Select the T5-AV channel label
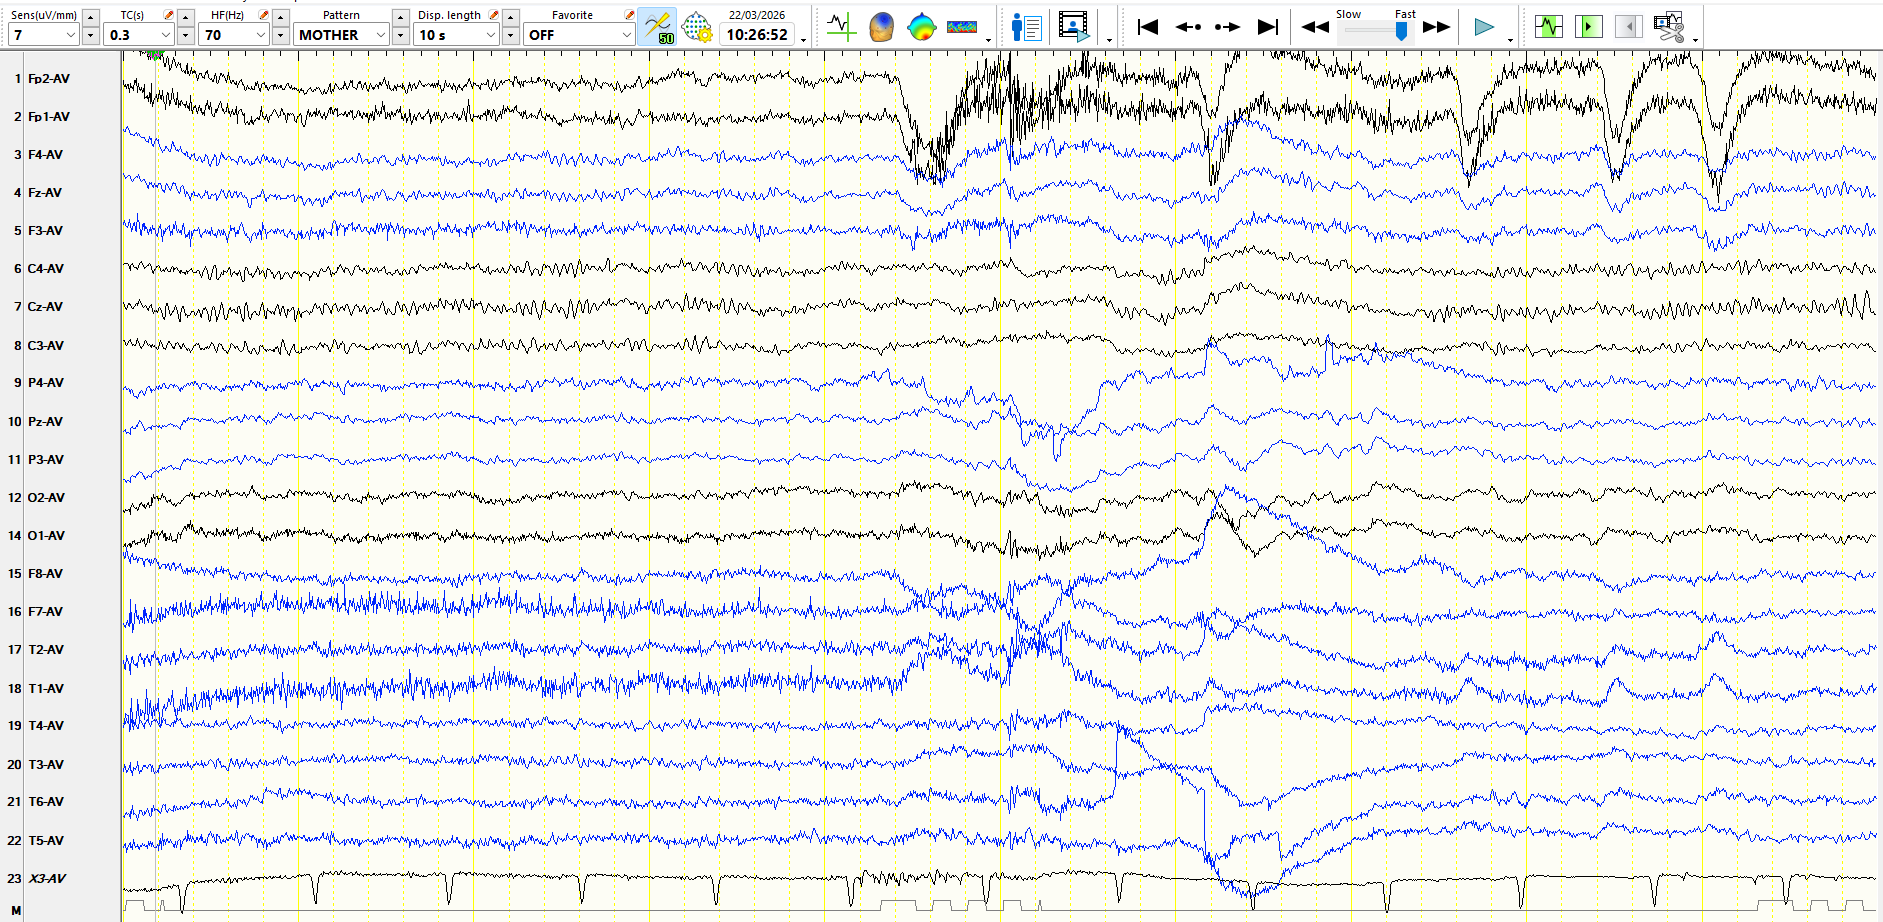The height and width of the screenshot is (922, 1883). [x=45, y=841]
